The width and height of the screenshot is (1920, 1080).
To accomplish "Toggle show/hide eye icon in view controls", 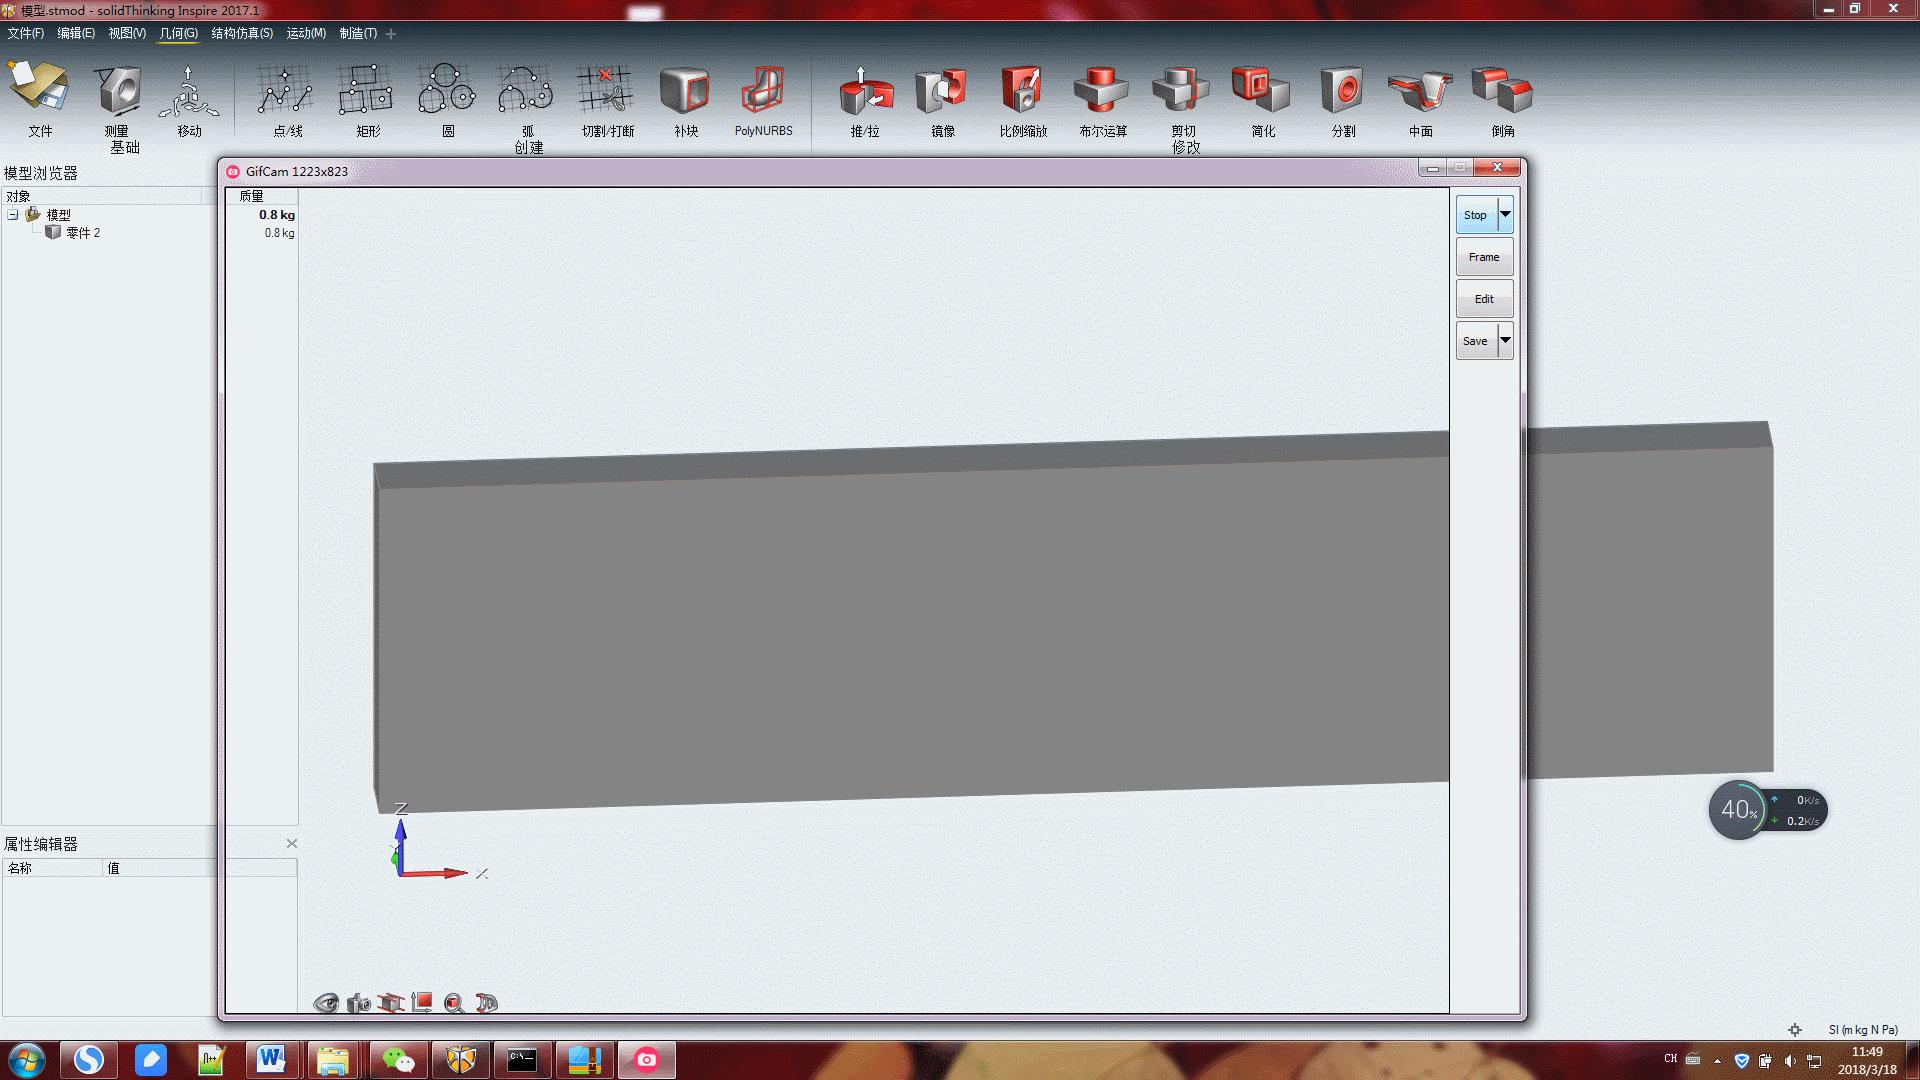I will (326, 1003).
